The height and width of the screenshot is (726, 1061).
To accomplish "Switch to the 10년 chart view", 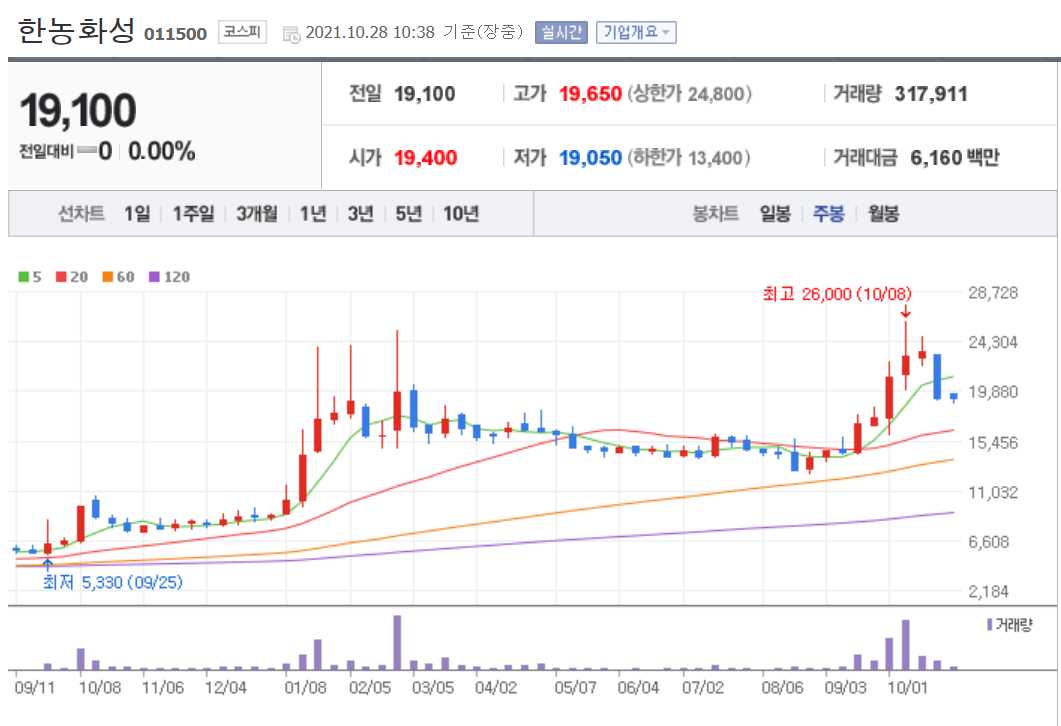I will coord(462,213).
